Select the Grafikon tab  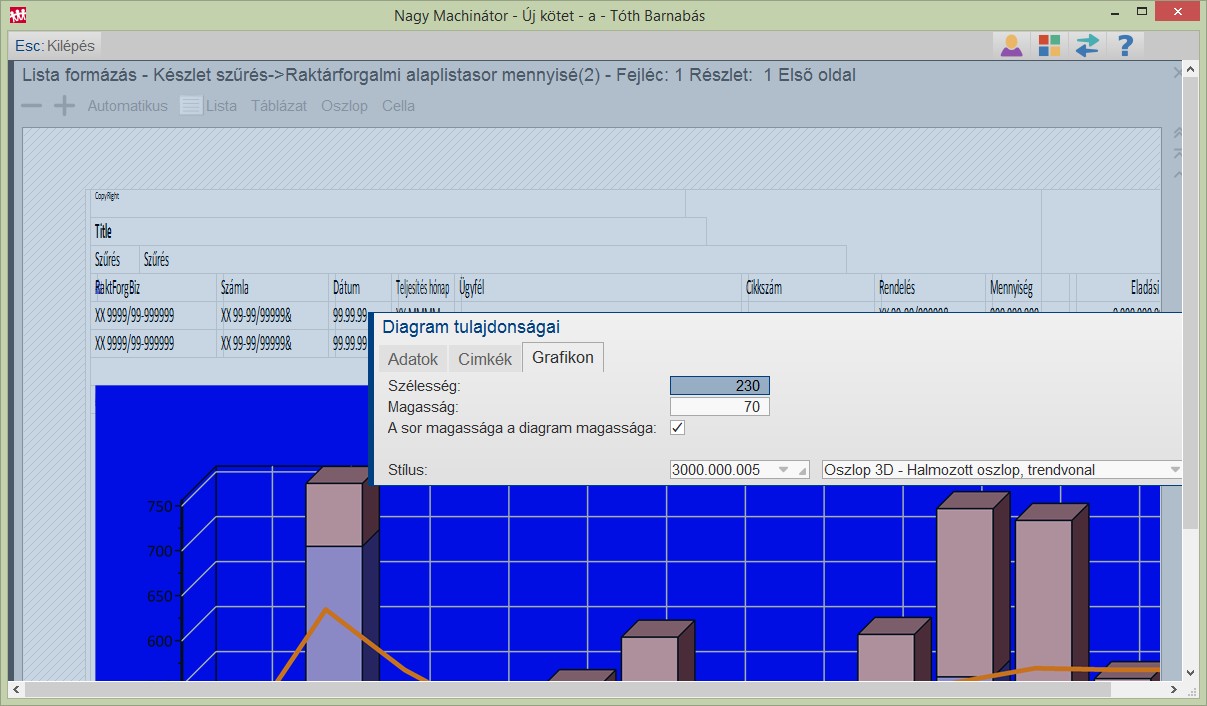[563, 358]
